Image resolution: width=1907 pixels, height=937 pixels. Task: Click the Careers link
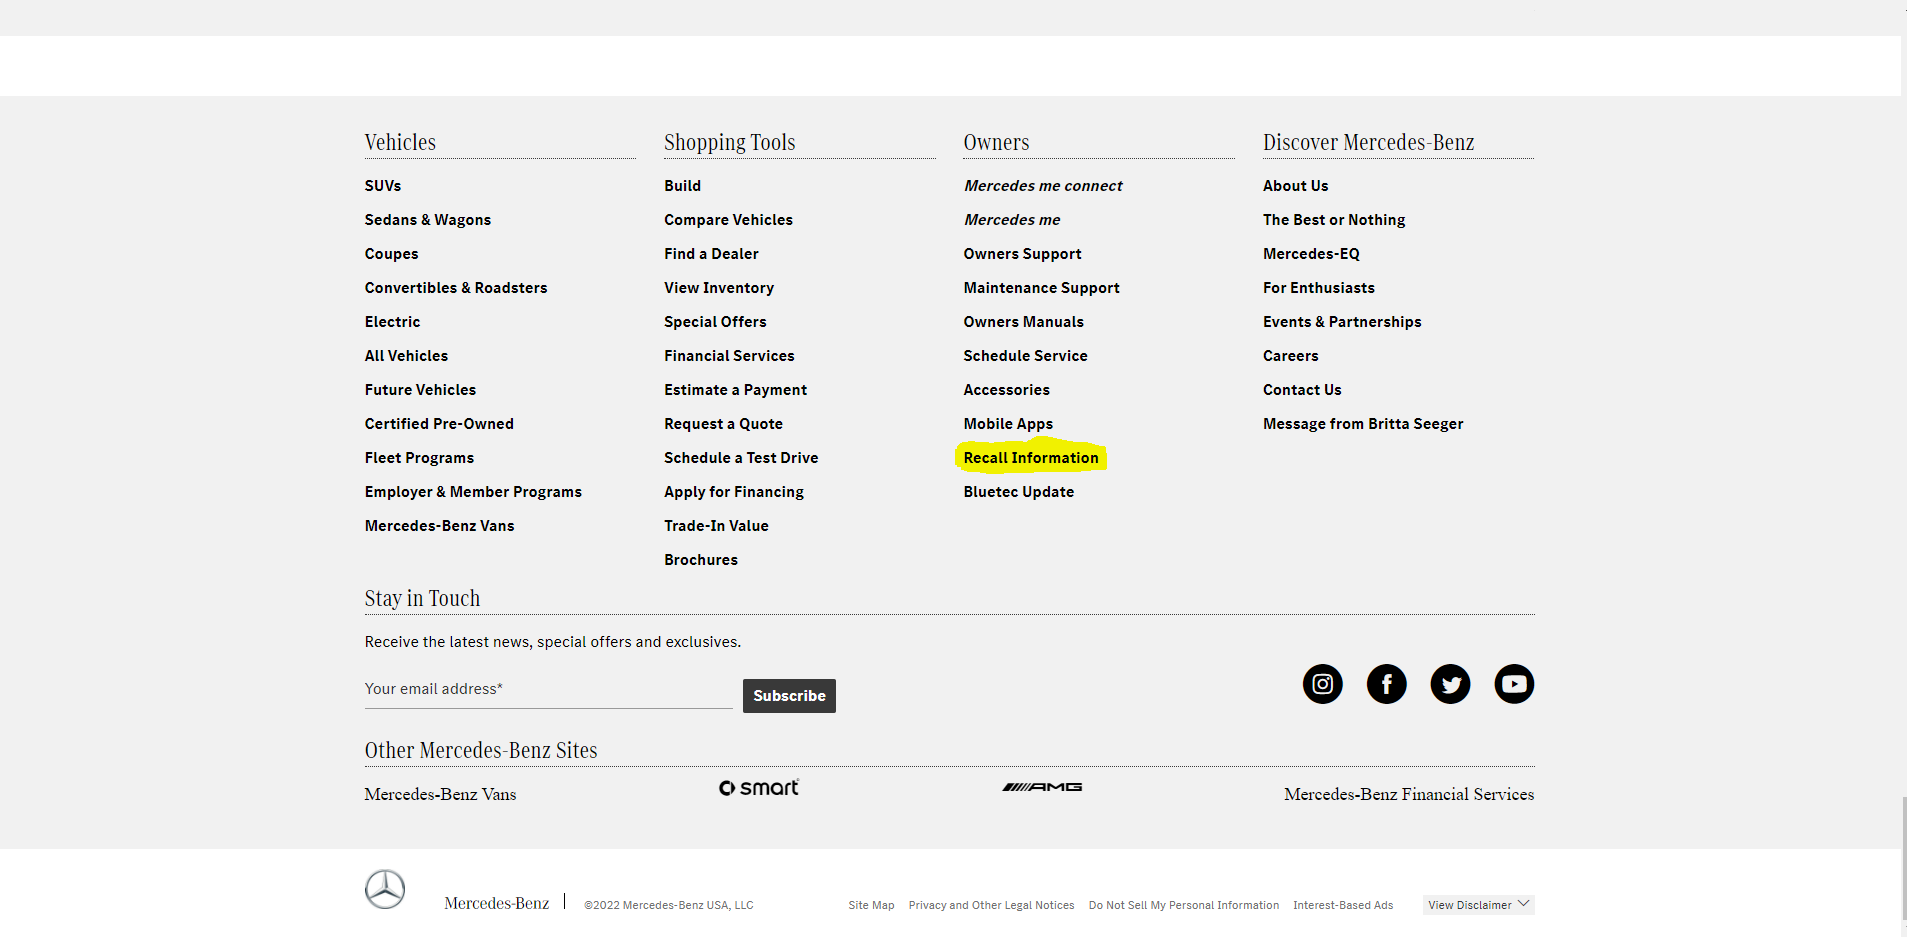(1291, 356)
